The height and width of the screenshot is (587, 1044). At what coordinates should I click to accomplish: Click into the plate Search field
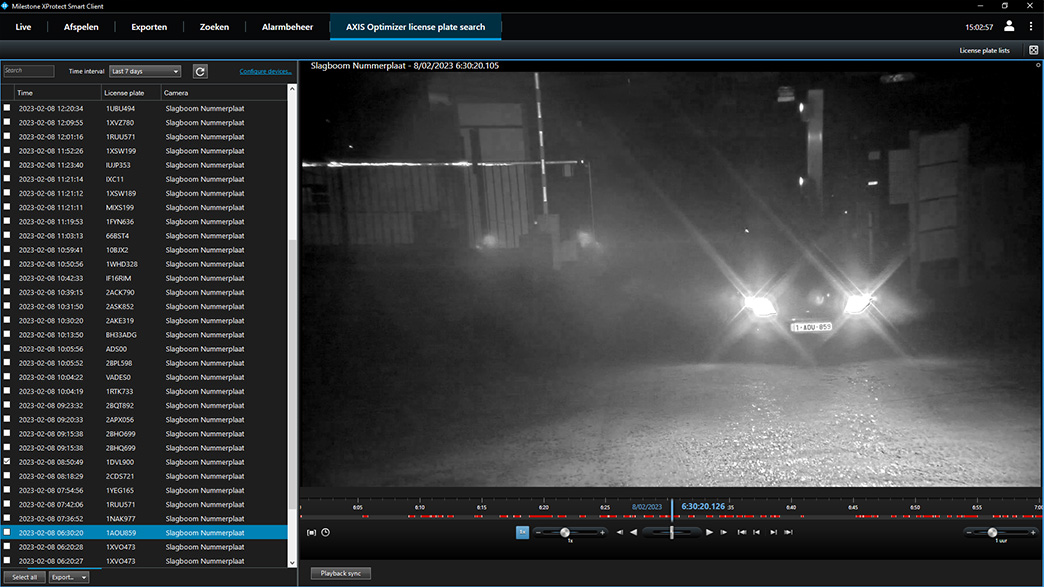29,71
